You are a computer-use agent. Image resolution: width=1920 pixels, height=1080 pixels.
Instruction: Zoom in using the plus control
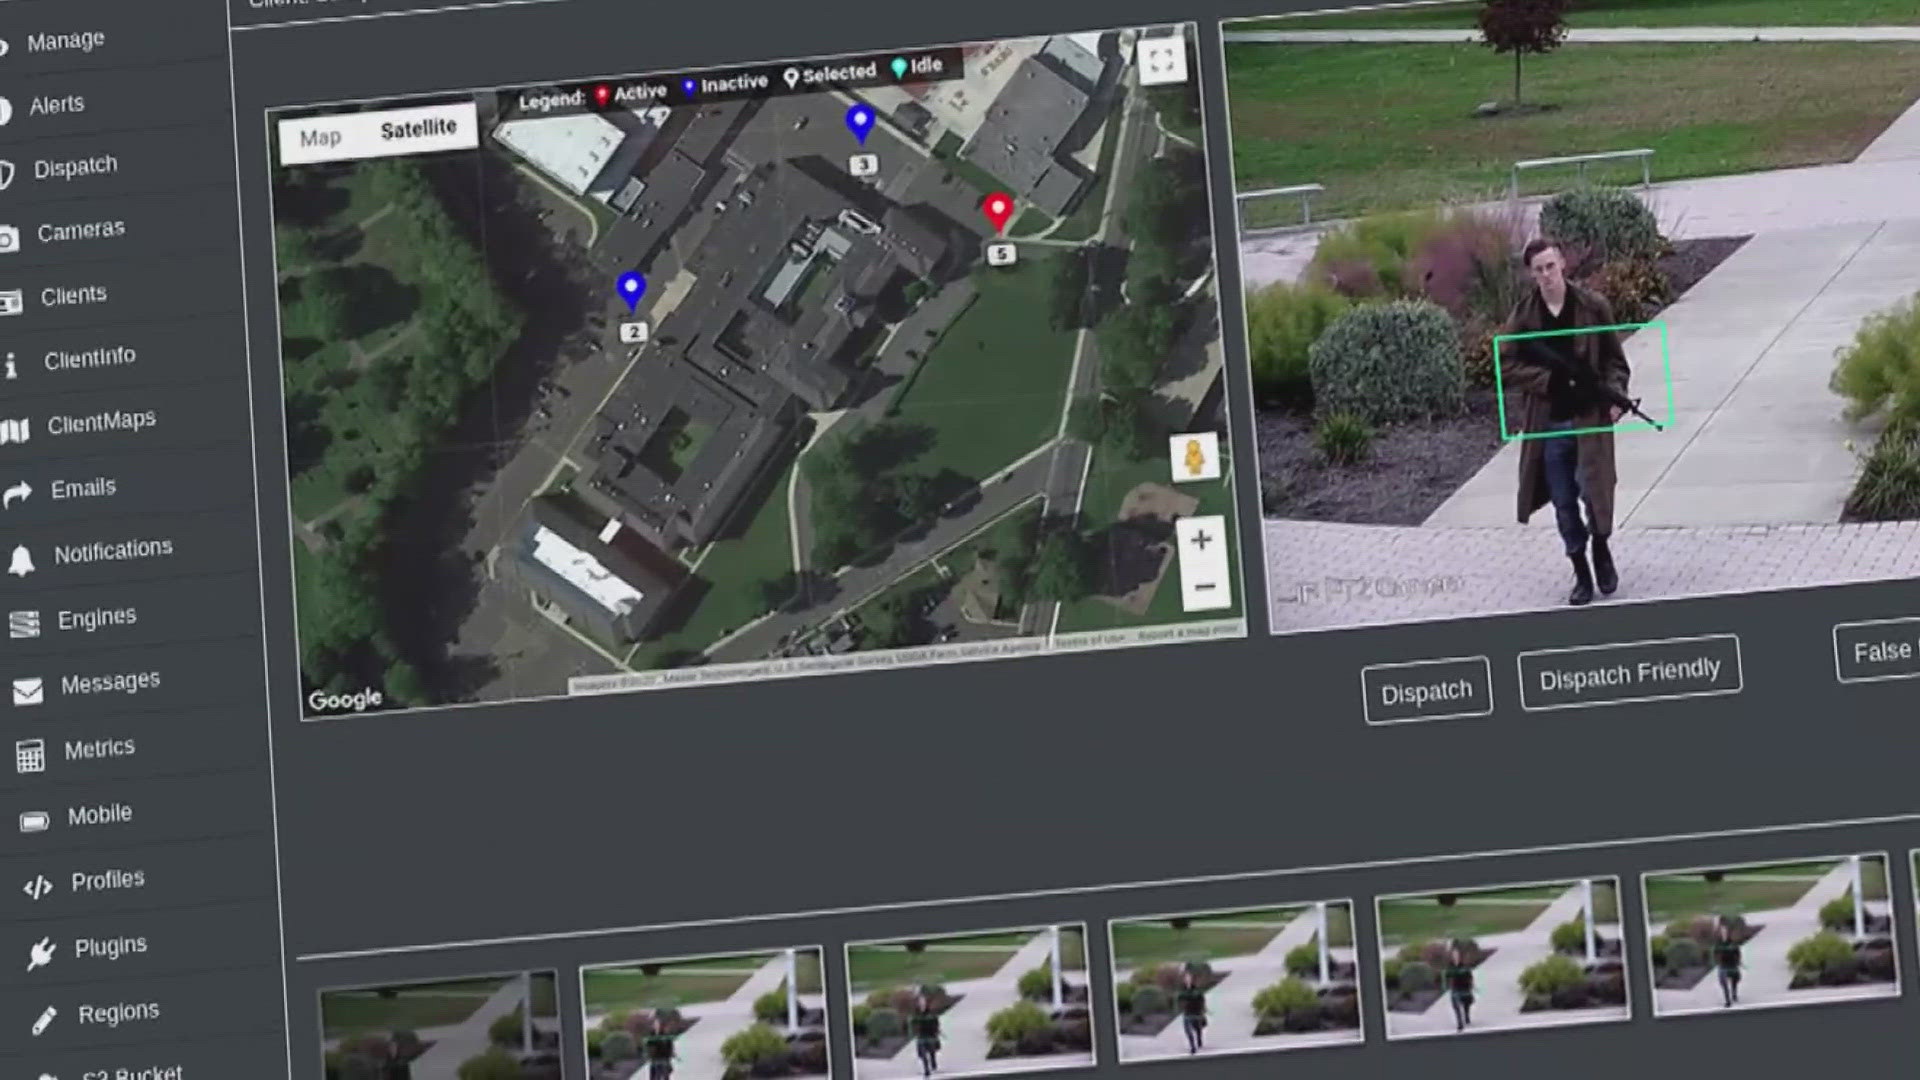[1200, 540]
